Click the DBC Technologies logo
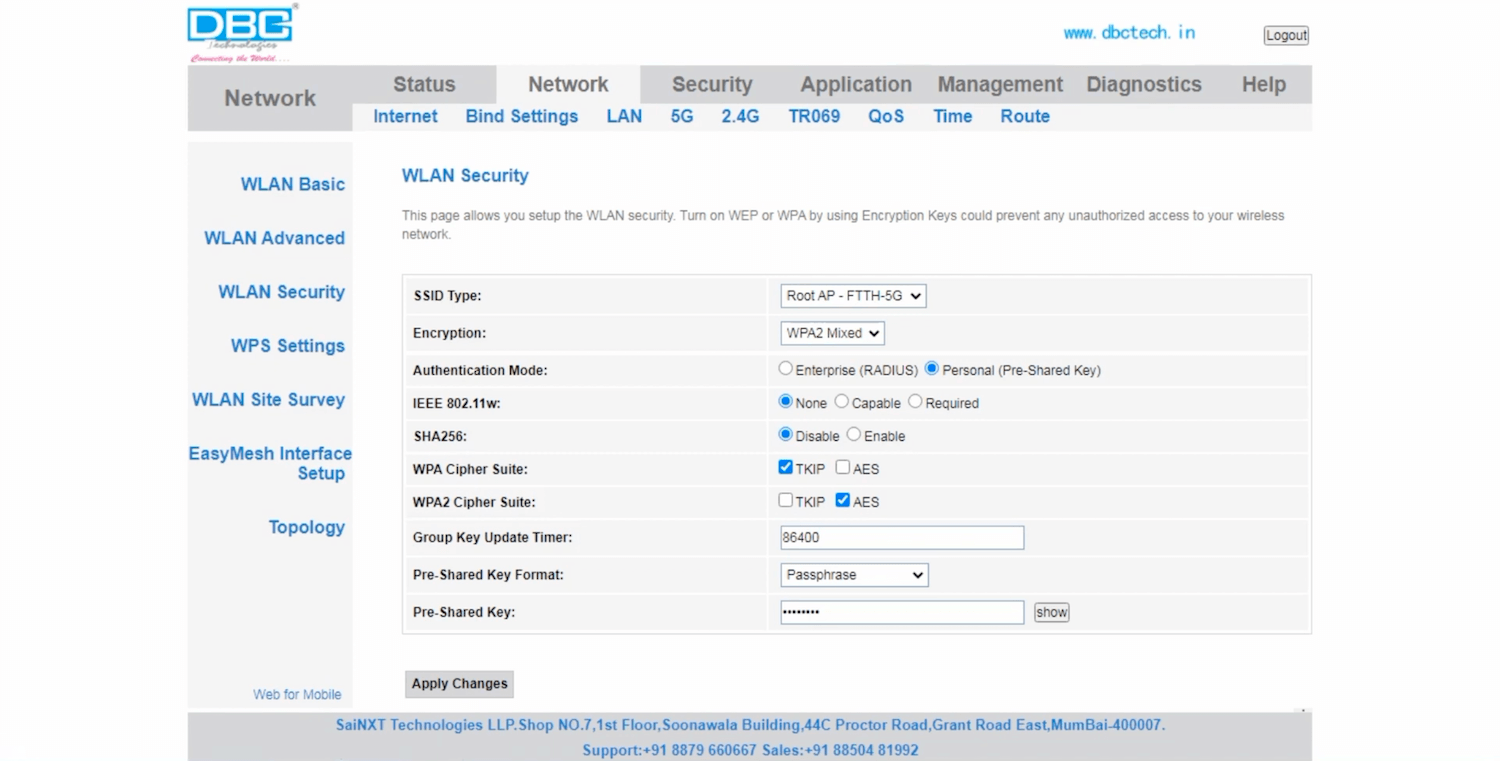The image size is (1500, 761). 241,33
